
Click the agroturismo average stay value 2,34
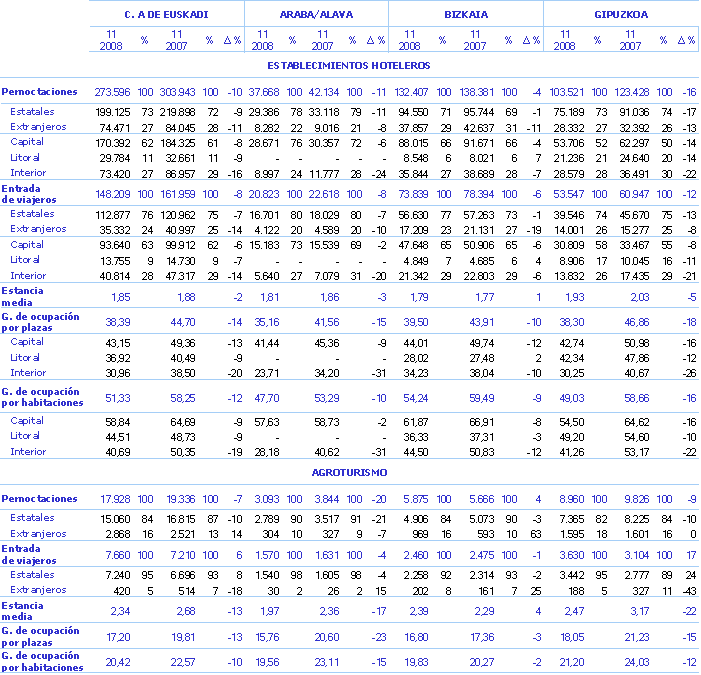120,610
